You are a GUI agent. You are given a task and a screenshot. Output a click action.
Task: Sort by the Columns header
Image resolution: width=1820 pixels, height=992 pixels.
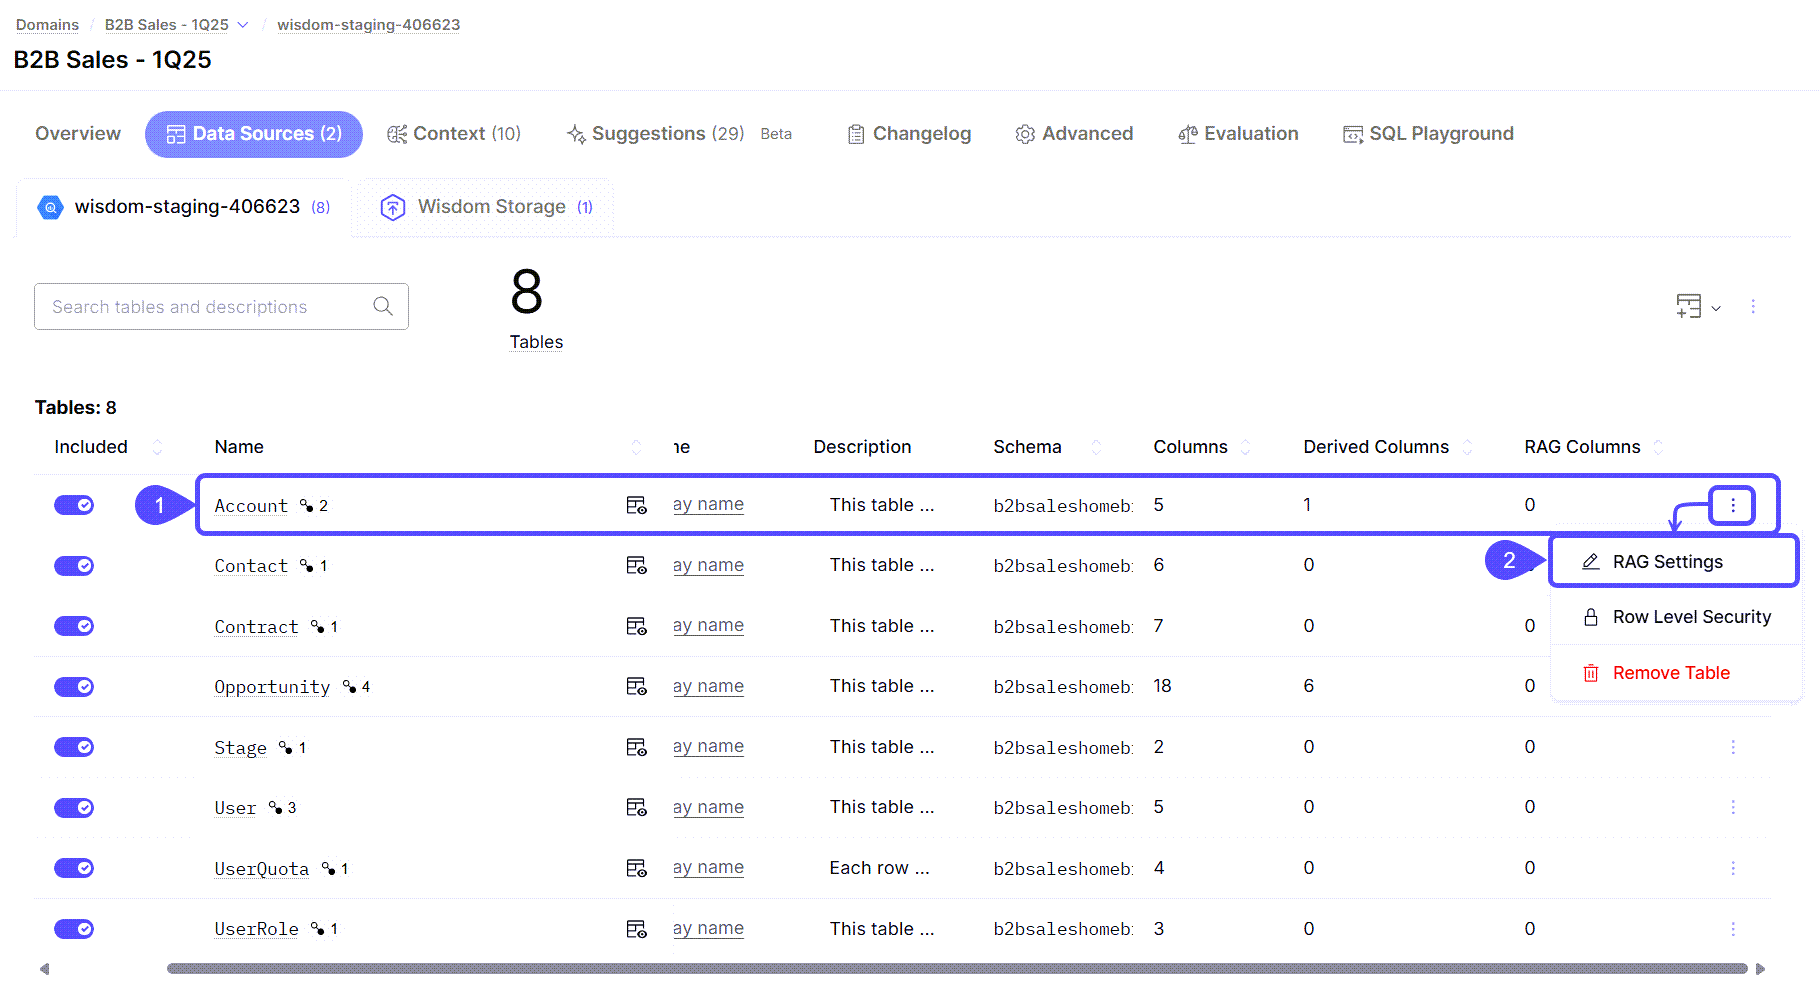click(1190, 447)
